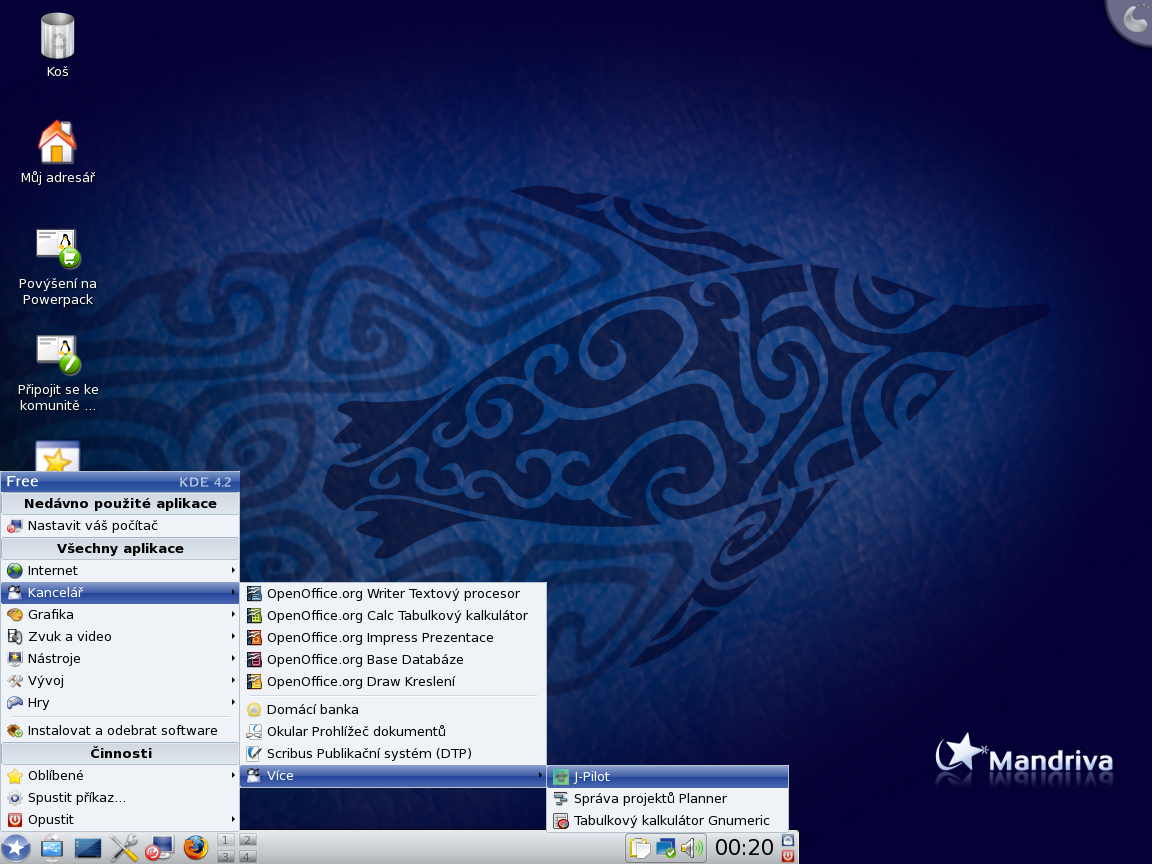Image resolution: width=1152 pixels, height=864 pixels.
Task: Click the red logout button in panel
Action: tap(788, 856)
